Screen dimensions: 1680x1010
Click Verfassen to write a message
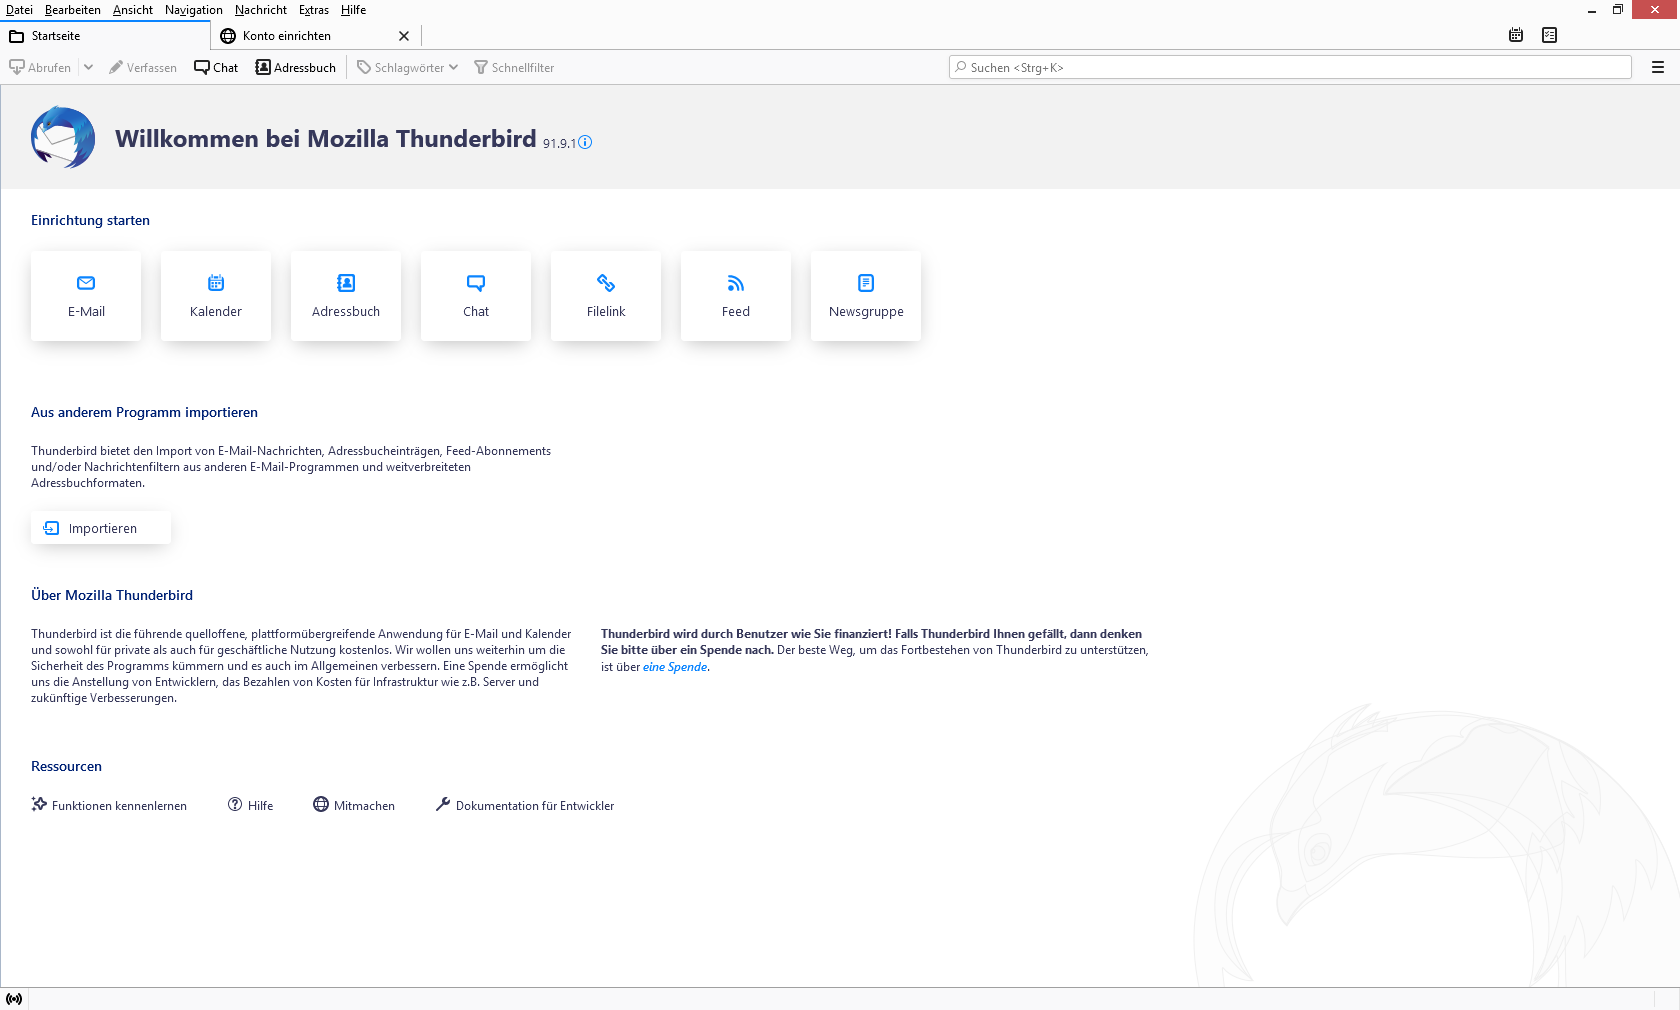[143, 67]
